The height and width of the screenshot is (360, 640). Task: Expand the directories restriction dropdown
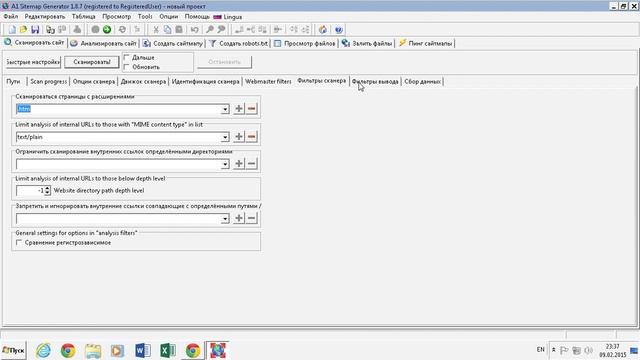click(x=225, y=164)
